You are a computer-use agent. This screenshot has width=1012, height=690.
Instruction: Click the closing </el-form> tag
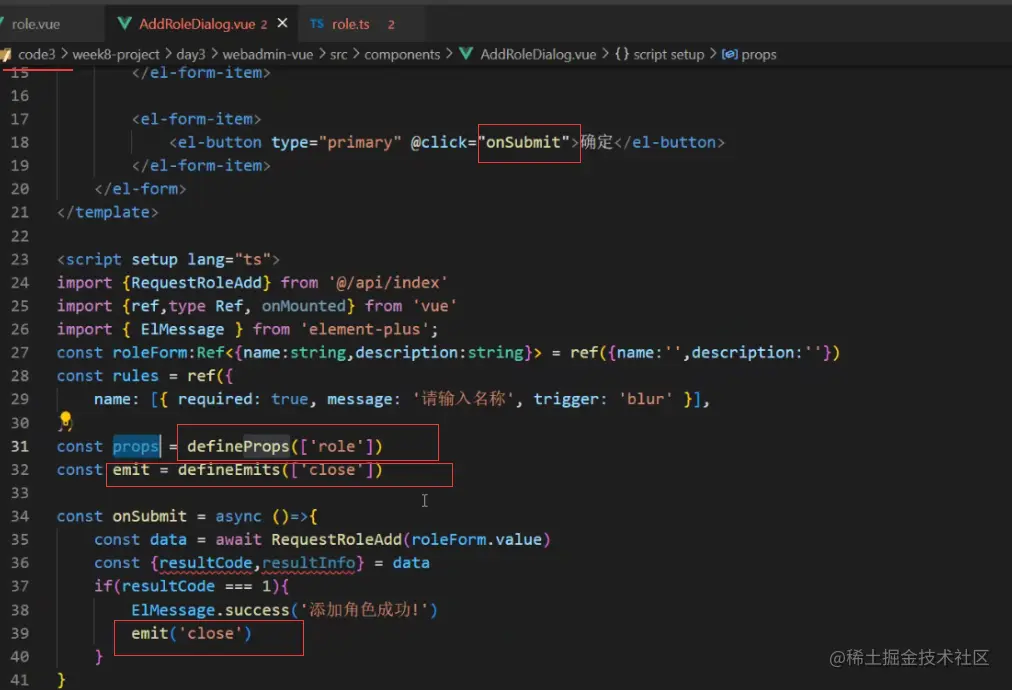141,189
